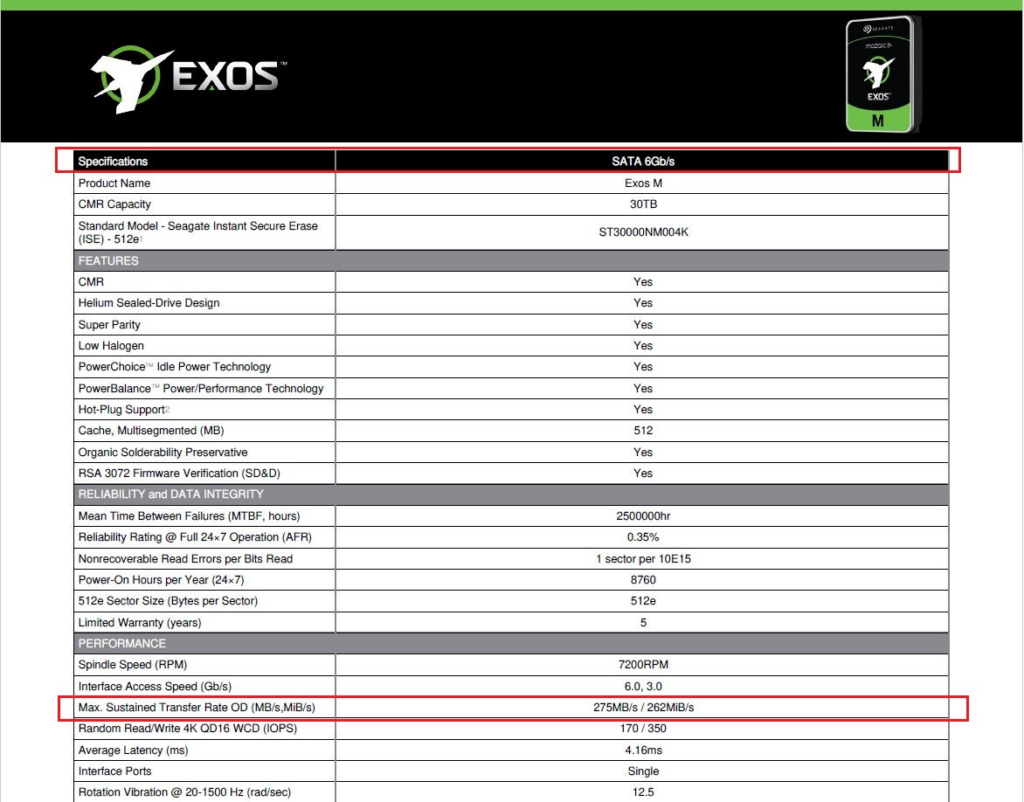Select the '6.0, 3.0' speed value
Screen dimensions: 1024x802
tap(643, 686)
